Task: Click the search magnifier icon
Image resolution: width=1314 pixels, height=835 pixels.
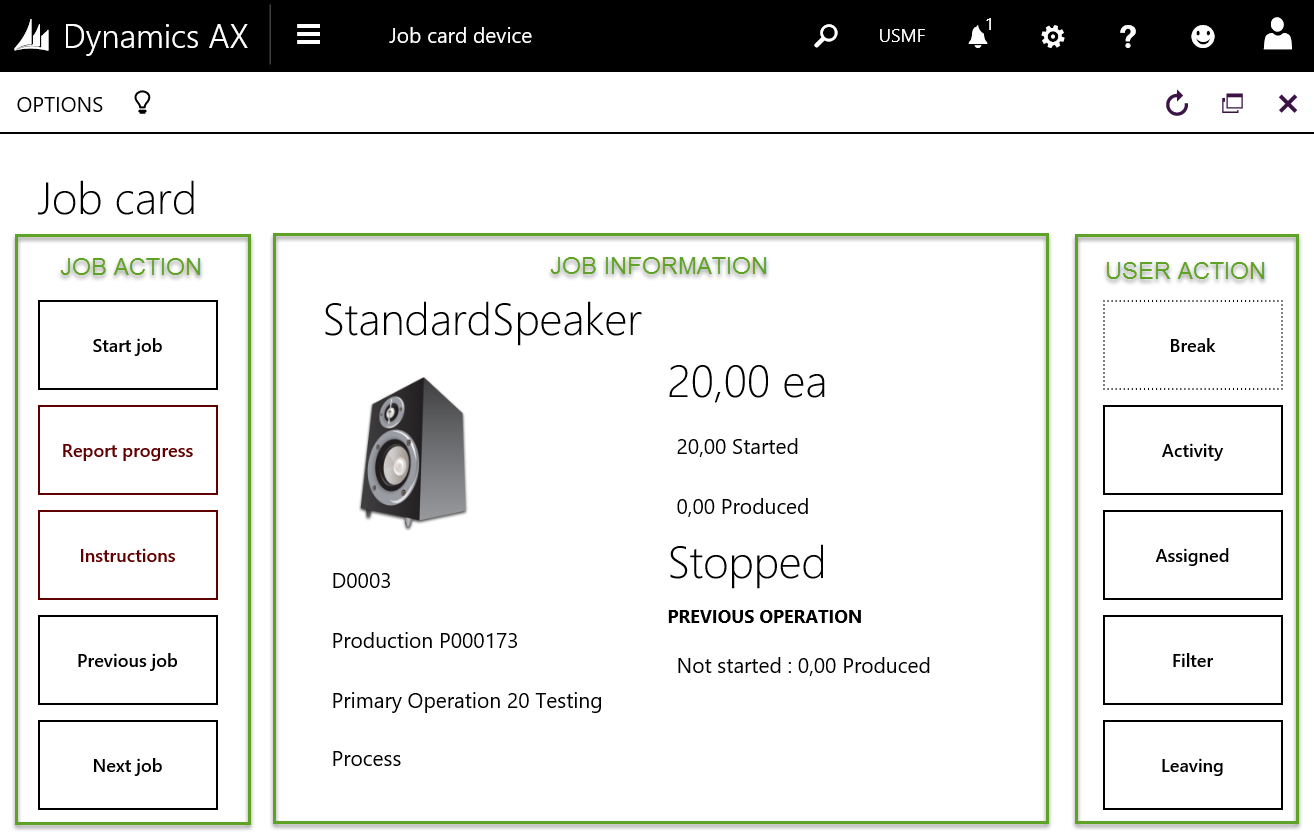Action: coord(825,37)
